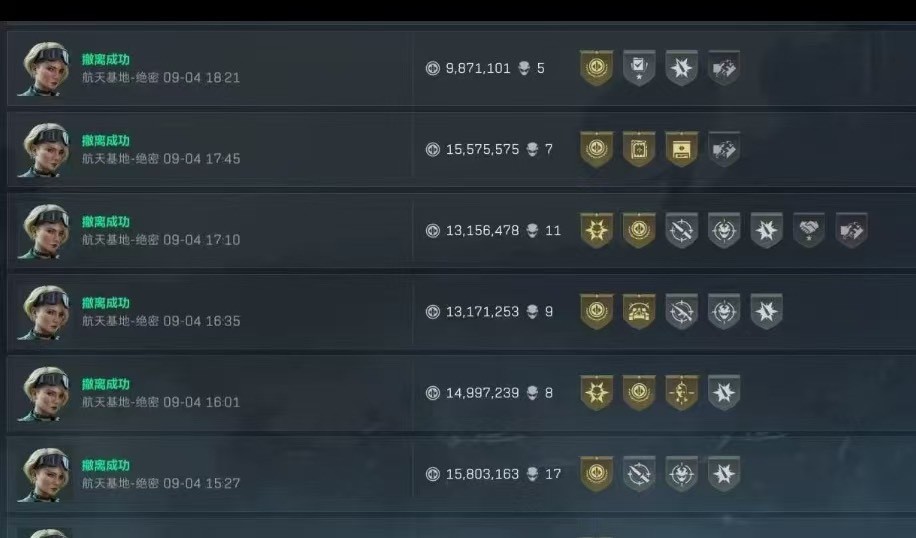916x538 pixels.
Task: Click the skull icon beside 17 kills
Action: click(532, 474)
